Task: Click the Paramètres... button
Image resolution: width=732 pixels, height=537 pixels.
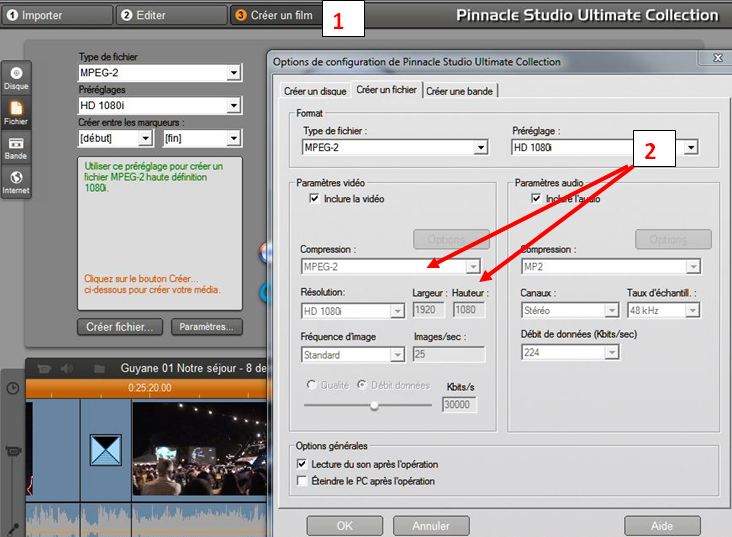Action: (206, 327)
